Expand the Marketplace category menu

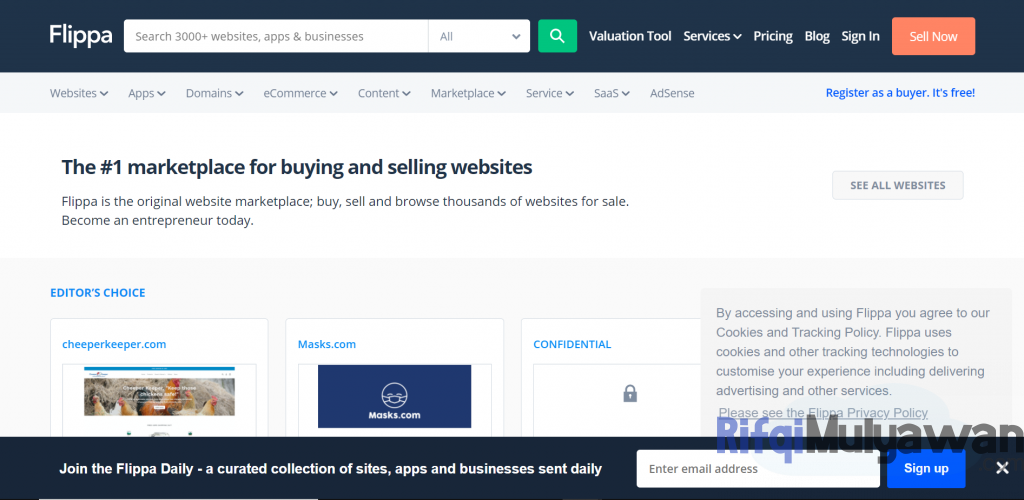tap(468, 93)
